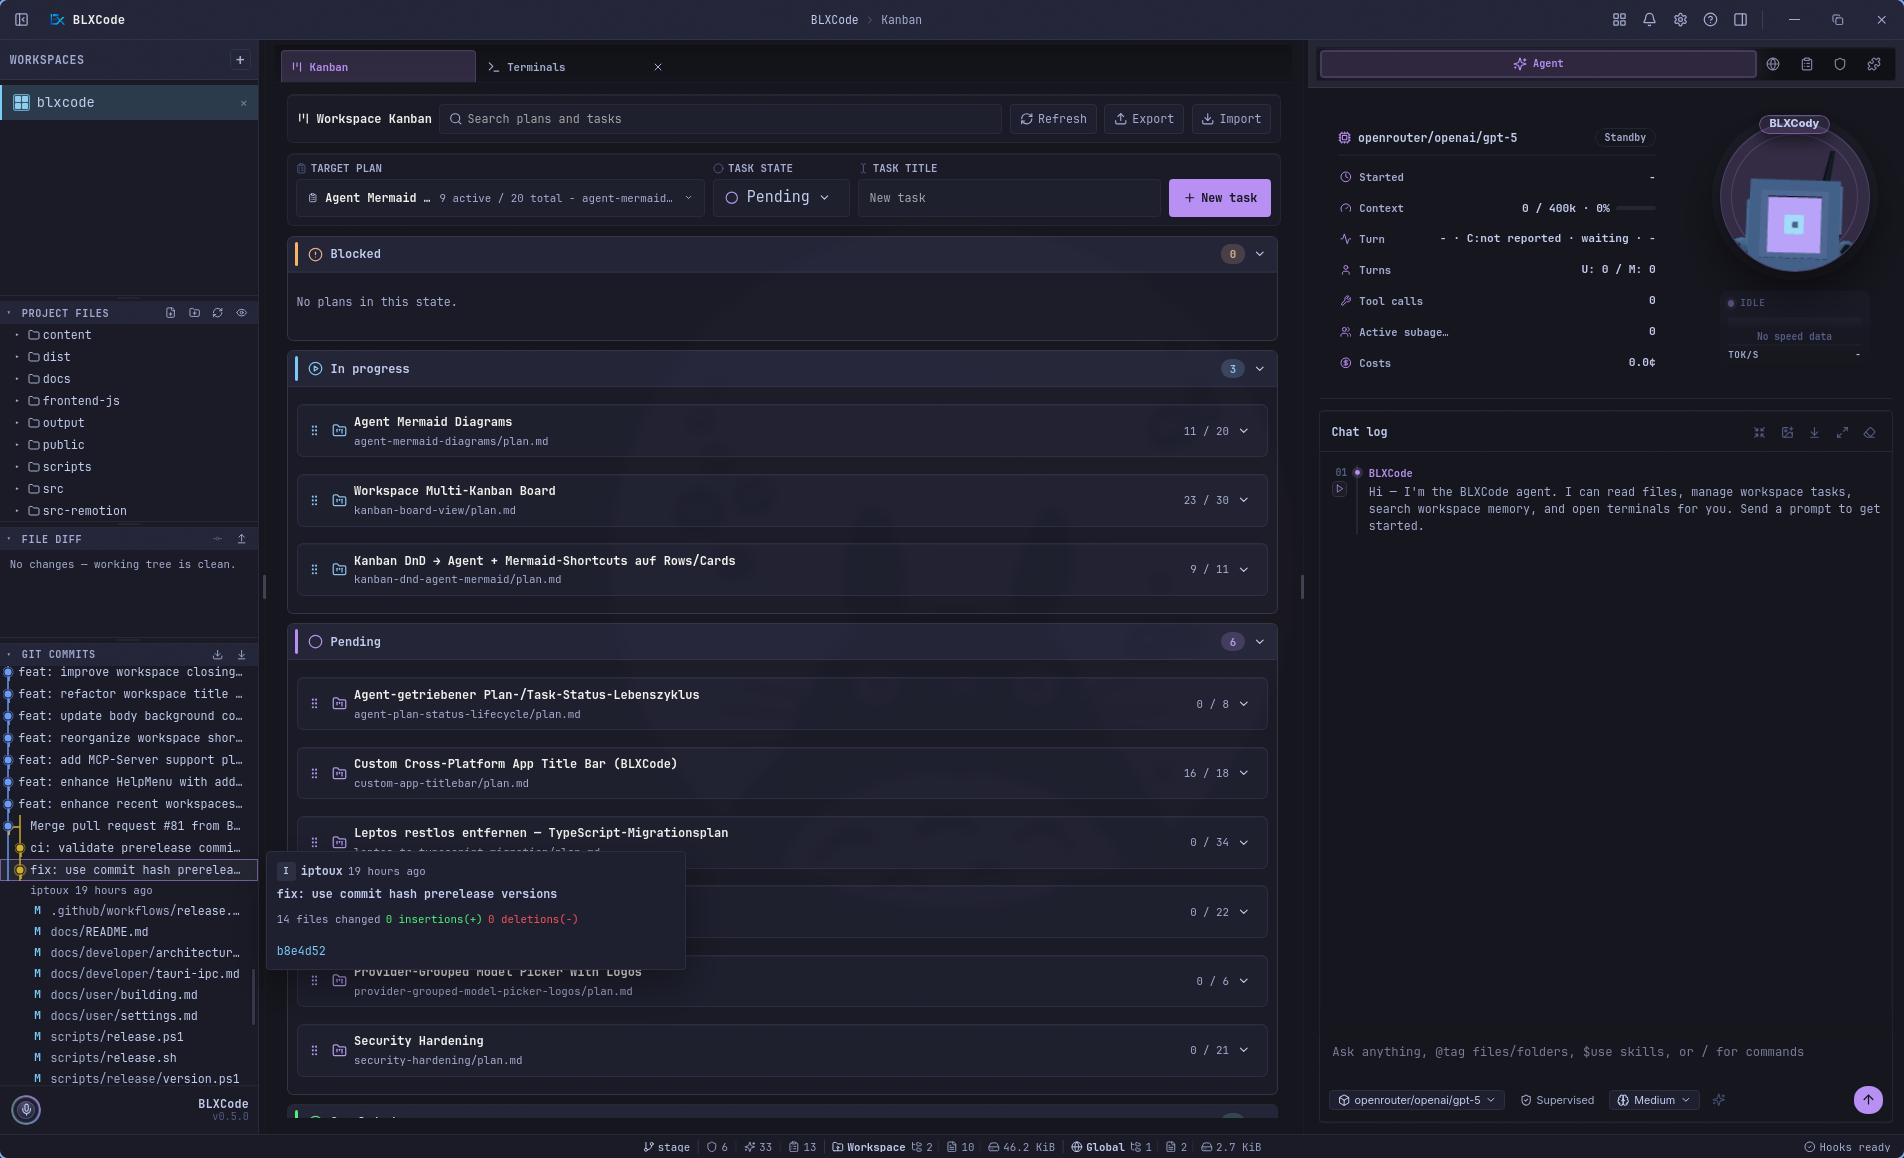The height and width of the screenshot is (1158, 1904).
Task: Refresh the Project Files tree
Action: coord(217,313)
